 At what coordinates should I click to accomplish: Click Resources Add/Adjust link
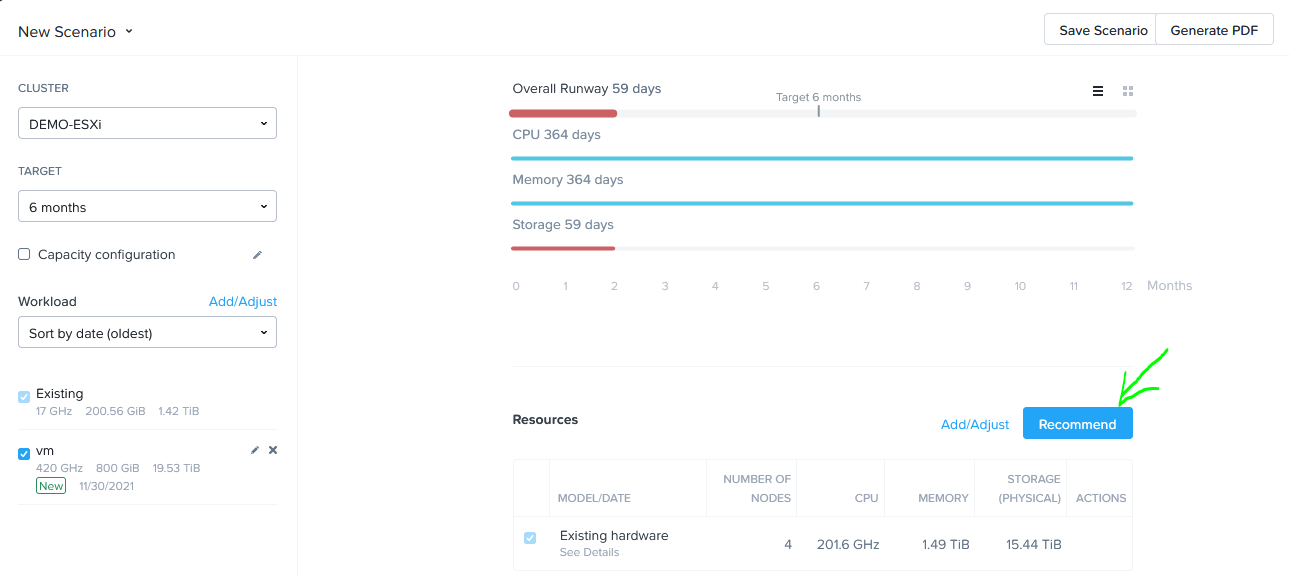tap(975, 424)
